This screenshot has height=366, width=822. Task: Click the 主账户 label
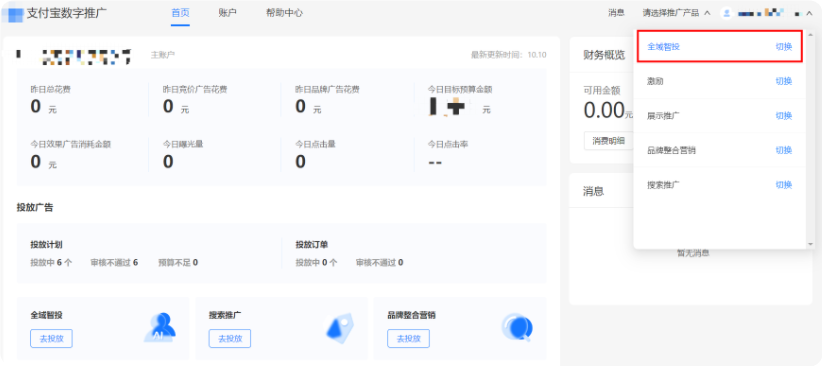(x=163, y=55)
